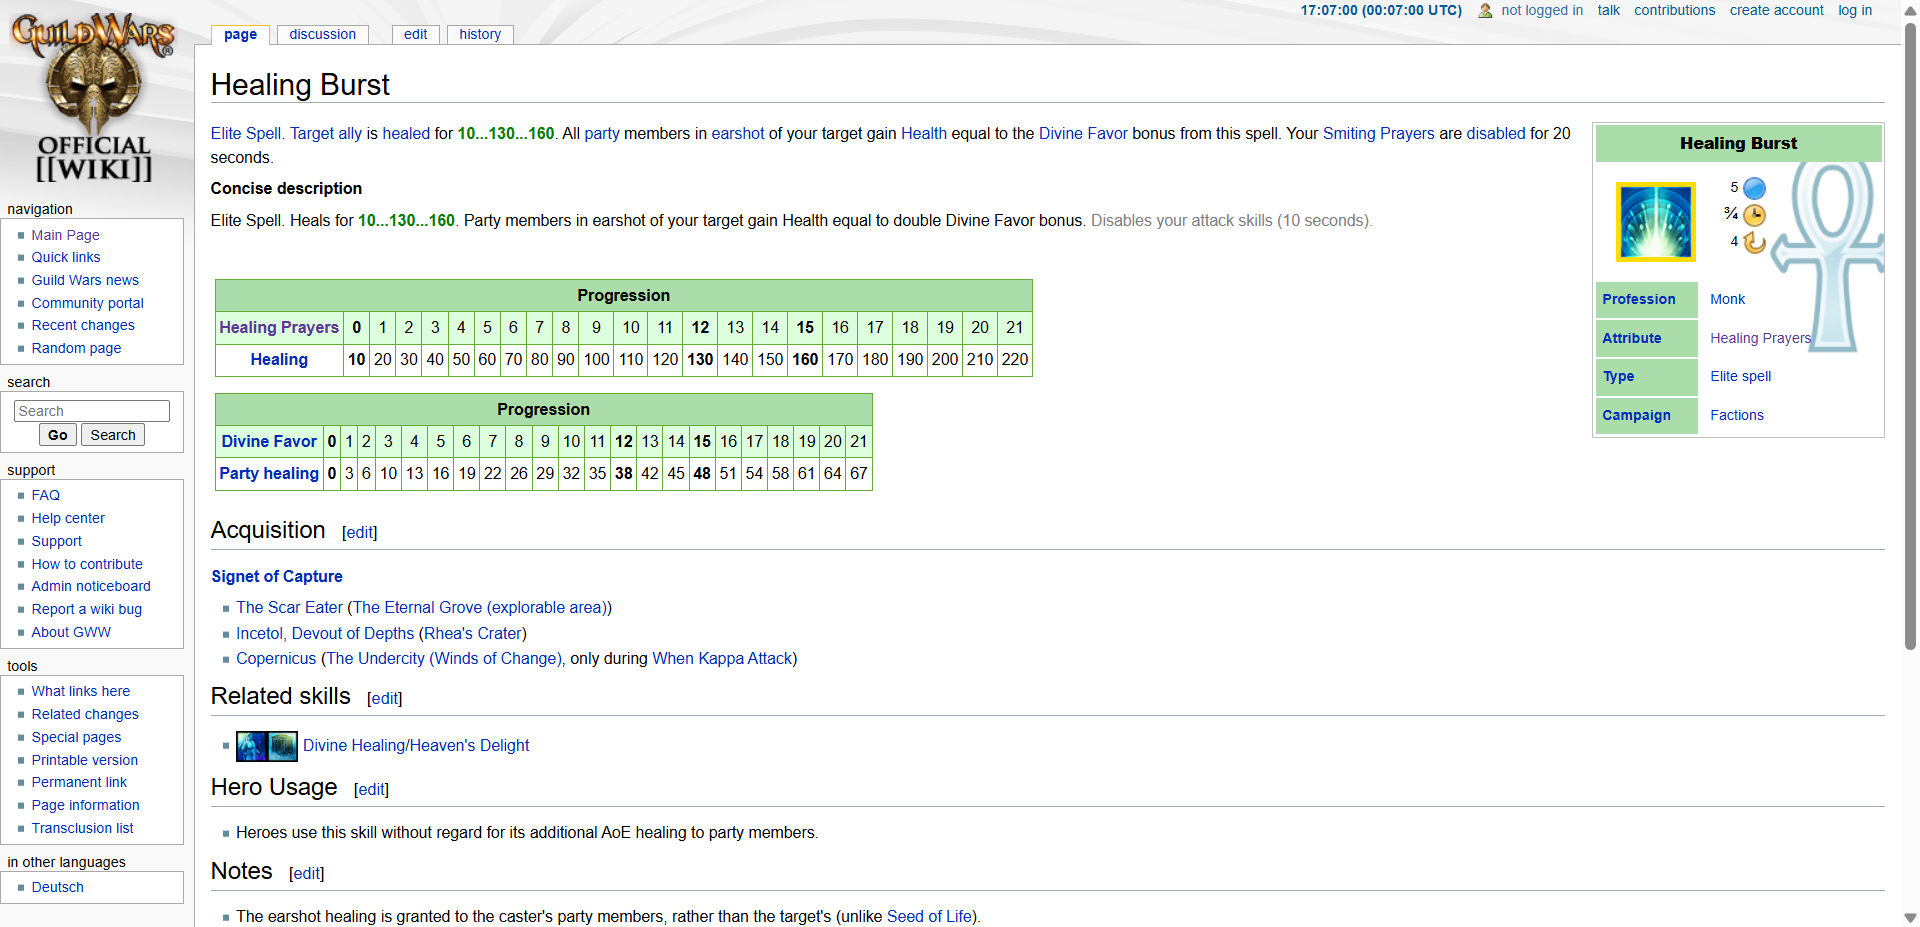The height and width of the screenshot is (927, 1920).
Task: Open a Random page
Action: 76,348
